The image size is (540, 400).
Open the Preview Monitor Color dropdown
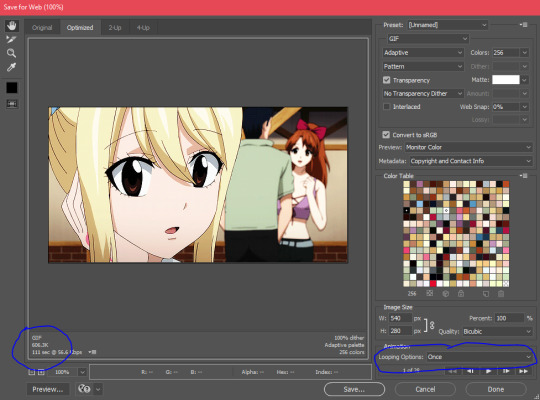tap(468, 147)
